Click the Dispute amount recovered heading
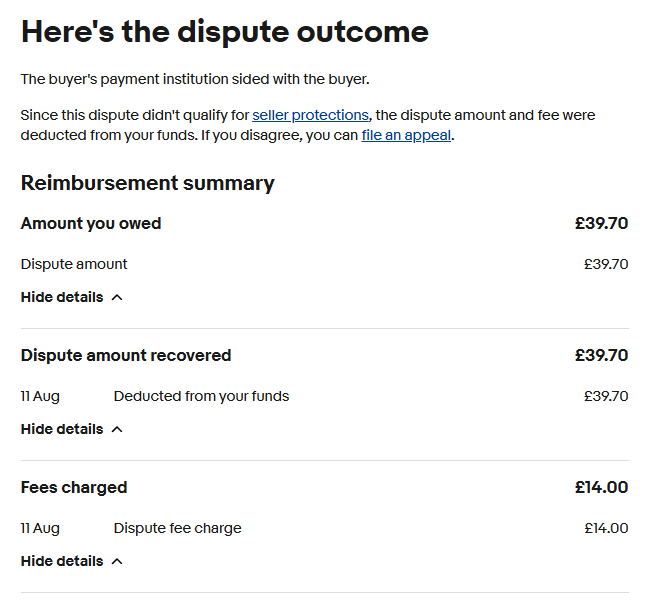The height and width of the screenshot is (607, 653). click(126, 355)
